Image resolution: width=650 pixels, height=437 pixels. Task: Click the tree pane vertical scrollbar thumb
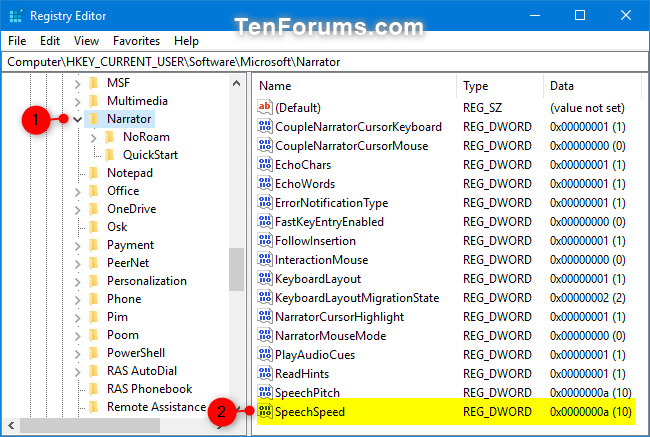pyautogui.click(x=236, y=269)
